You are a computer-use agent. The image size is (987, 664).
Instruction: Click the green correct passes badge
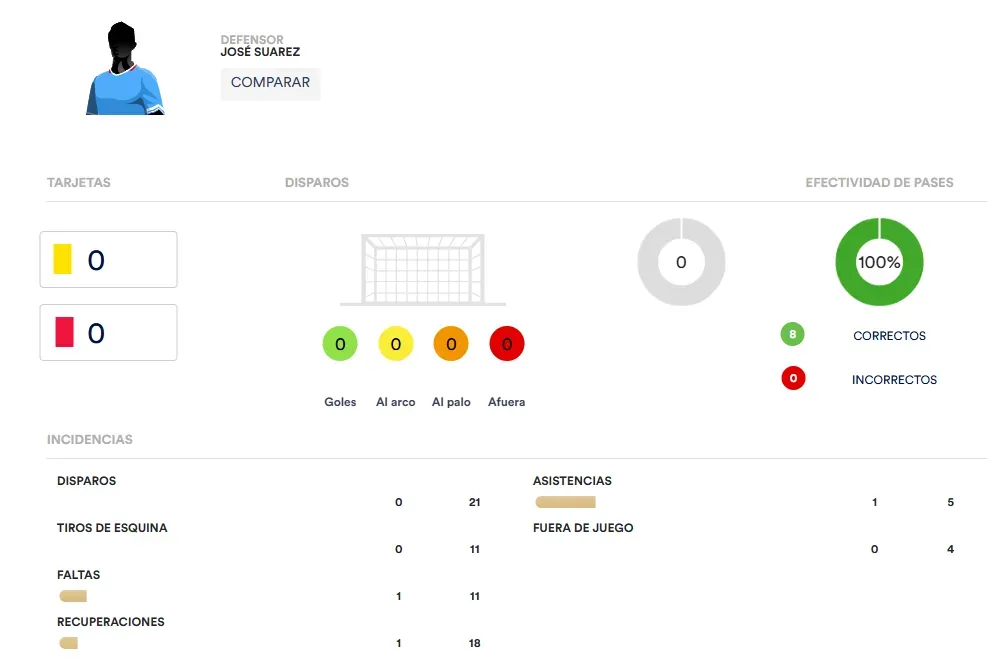pos(792,334)
